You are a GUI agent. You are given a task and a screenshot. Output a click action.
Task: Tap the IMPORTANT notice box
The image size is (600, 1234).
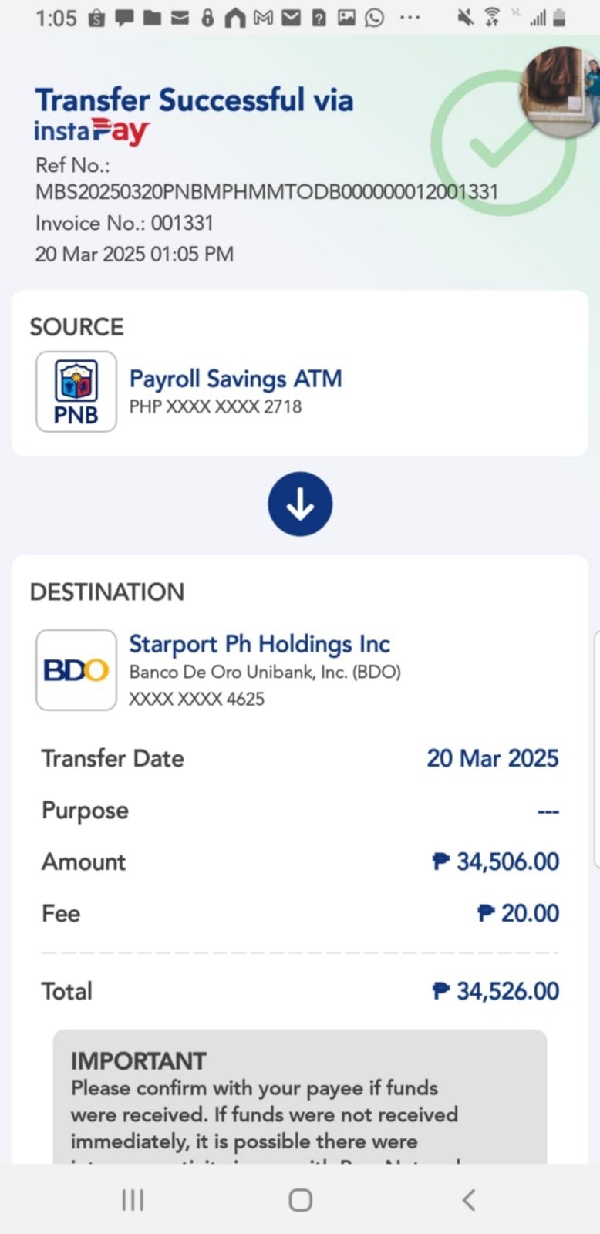click(x=300, y=1097)
